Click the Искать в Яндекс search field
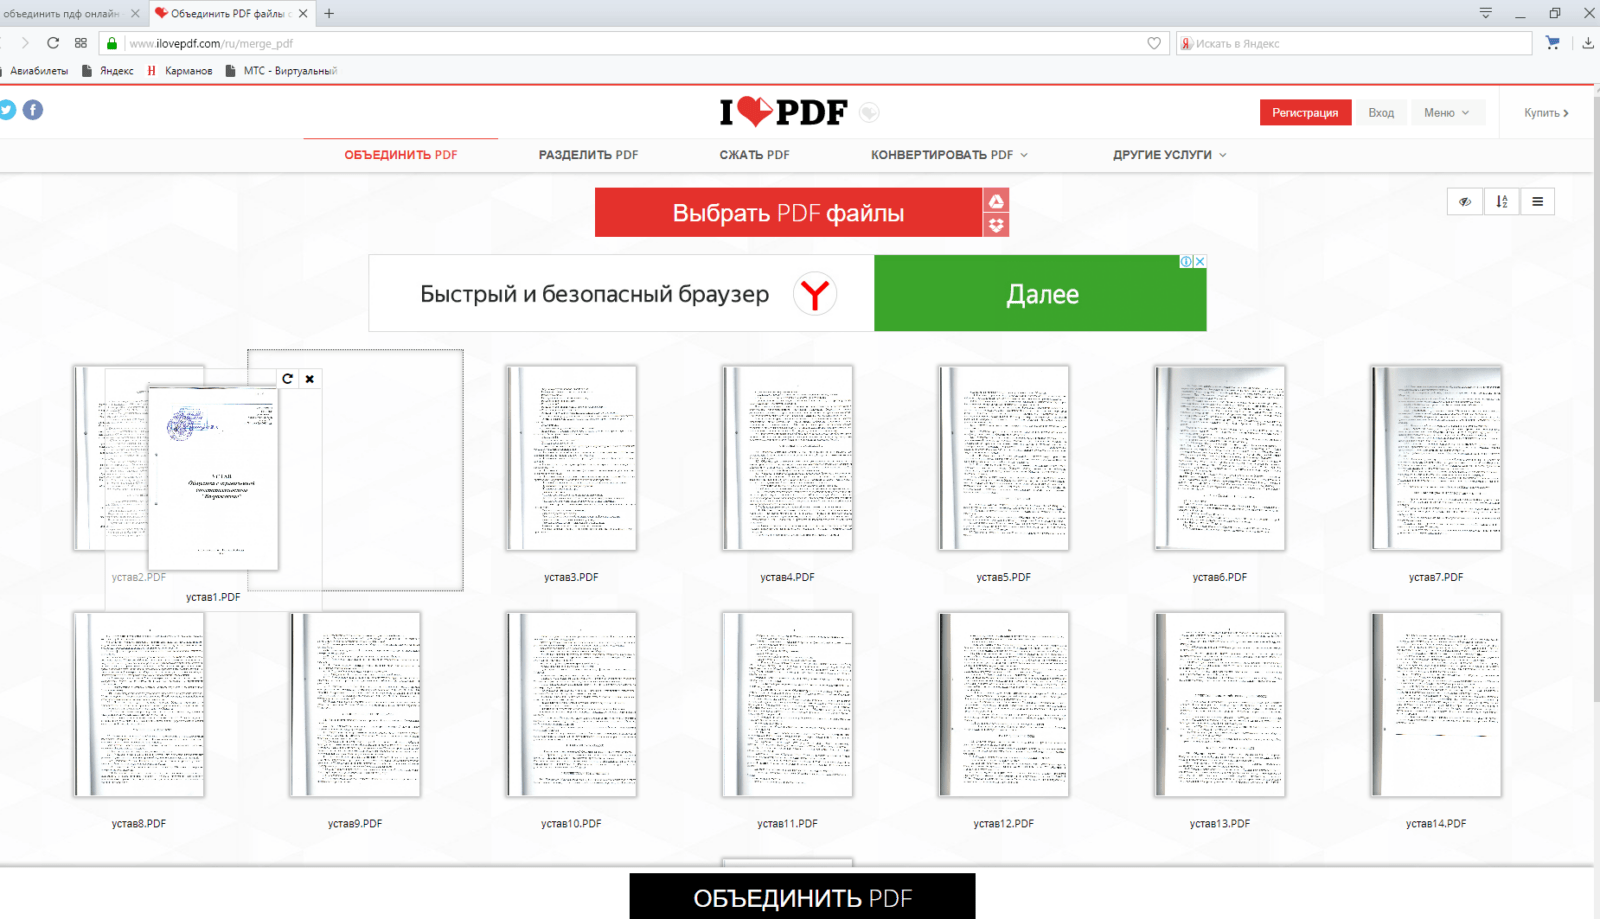 pyautogui.click(x=1354, y=43)
